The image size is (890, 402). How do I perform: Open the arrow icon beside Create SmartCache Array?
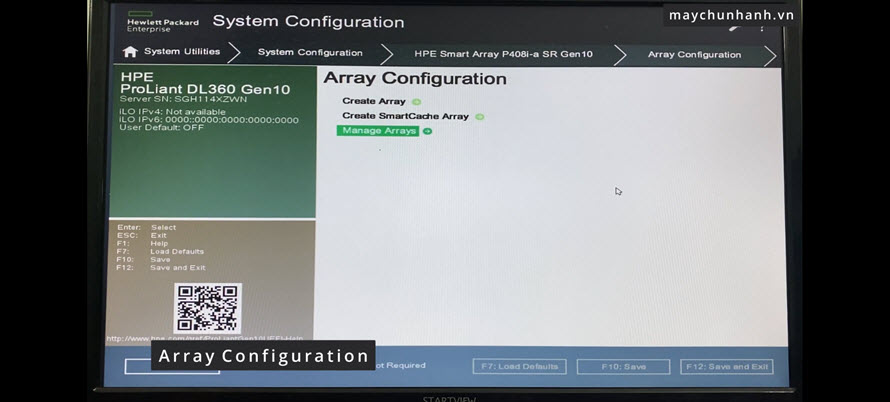[480, 116]
